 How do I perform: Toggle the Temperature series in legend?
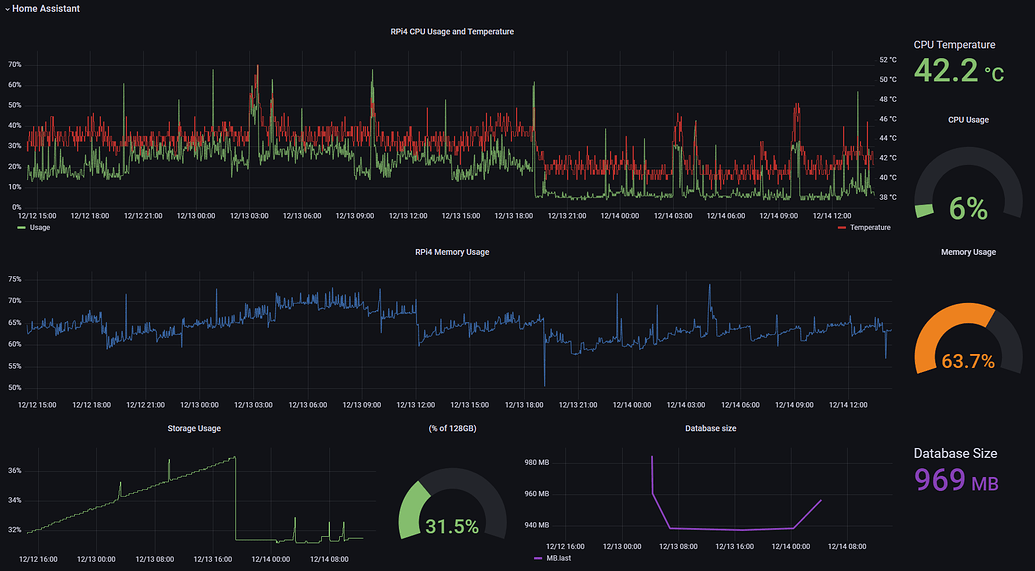(870, 227)
